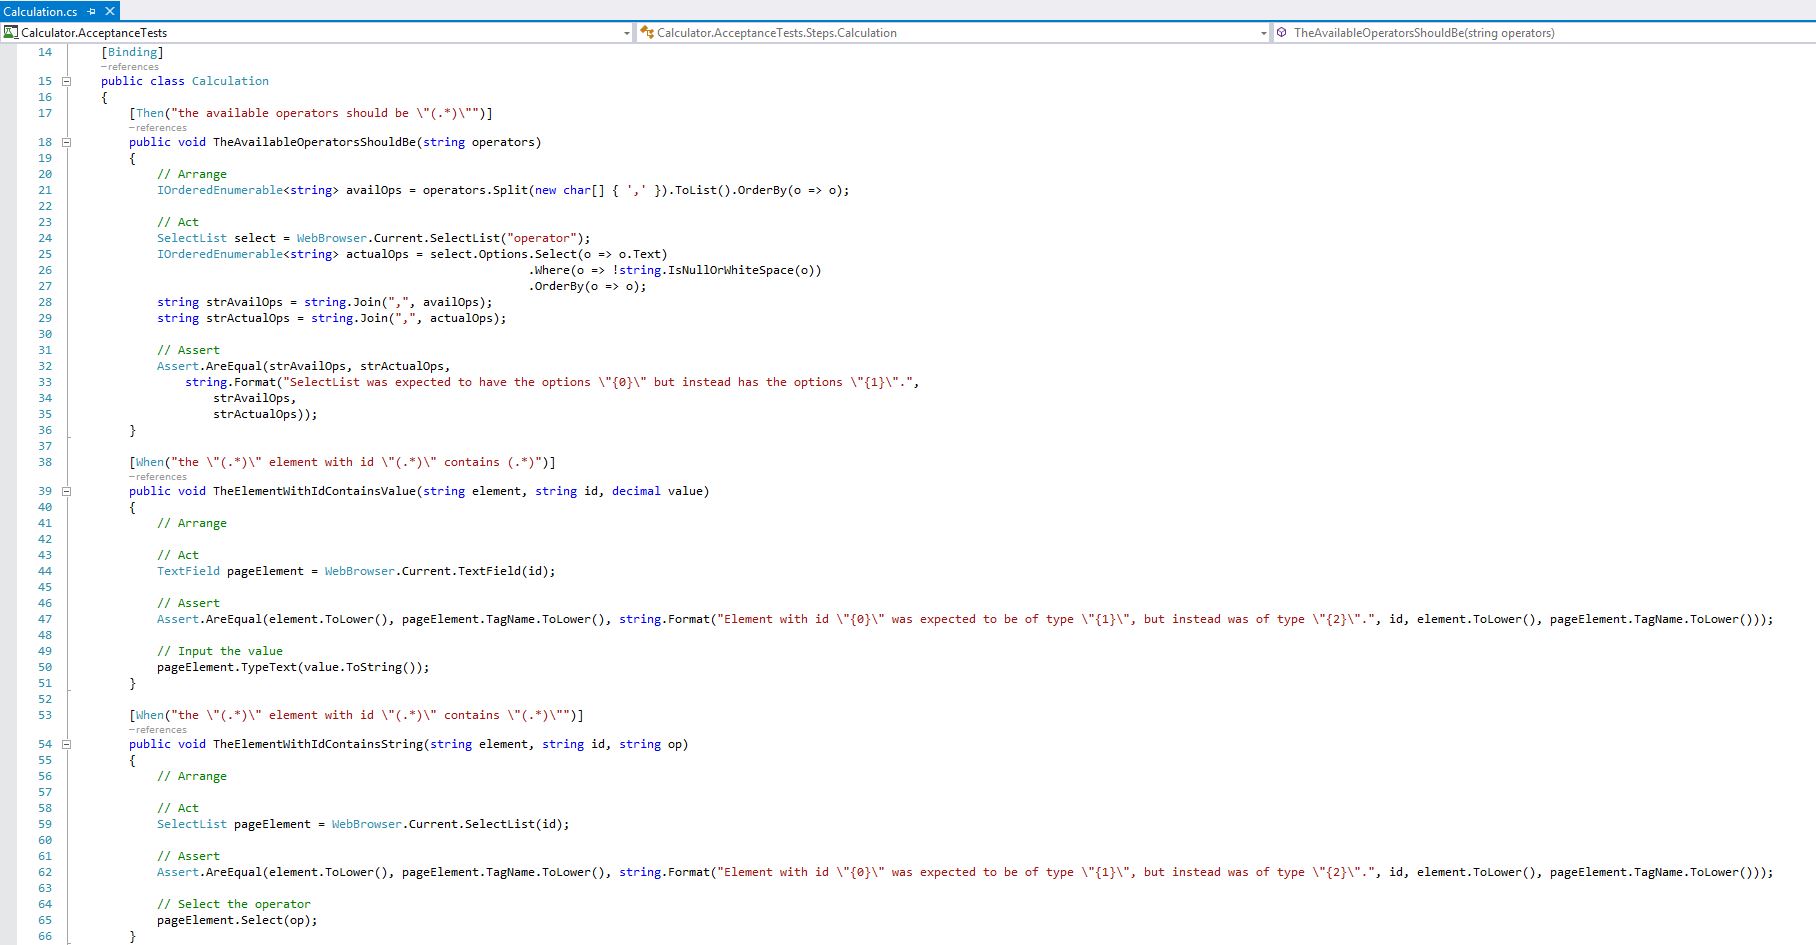Click the decimal keyword on line 39
Image resolution: width=1816 pixels, height=945 pixels.
[x=636, y=491]
